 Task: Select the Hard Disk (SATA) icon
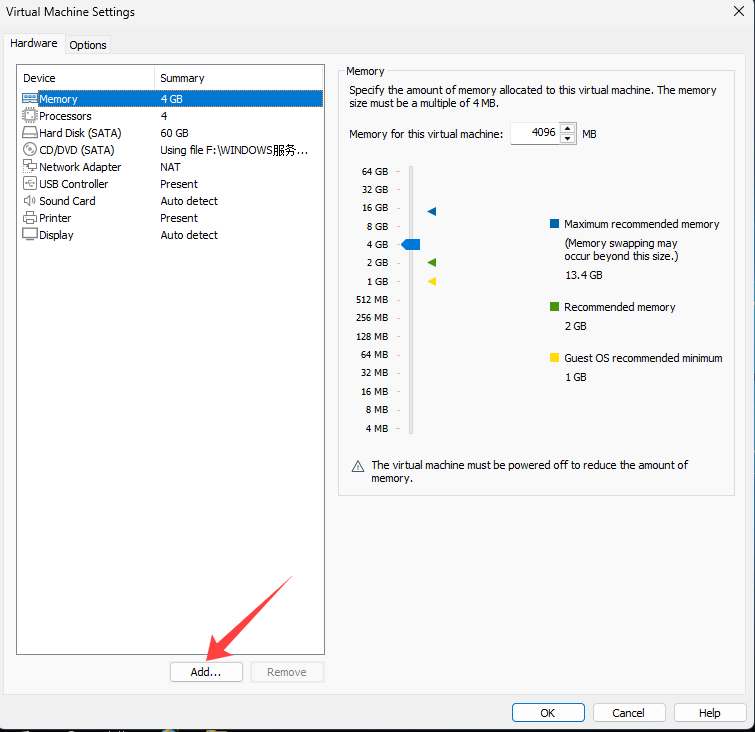click(30, 133)
